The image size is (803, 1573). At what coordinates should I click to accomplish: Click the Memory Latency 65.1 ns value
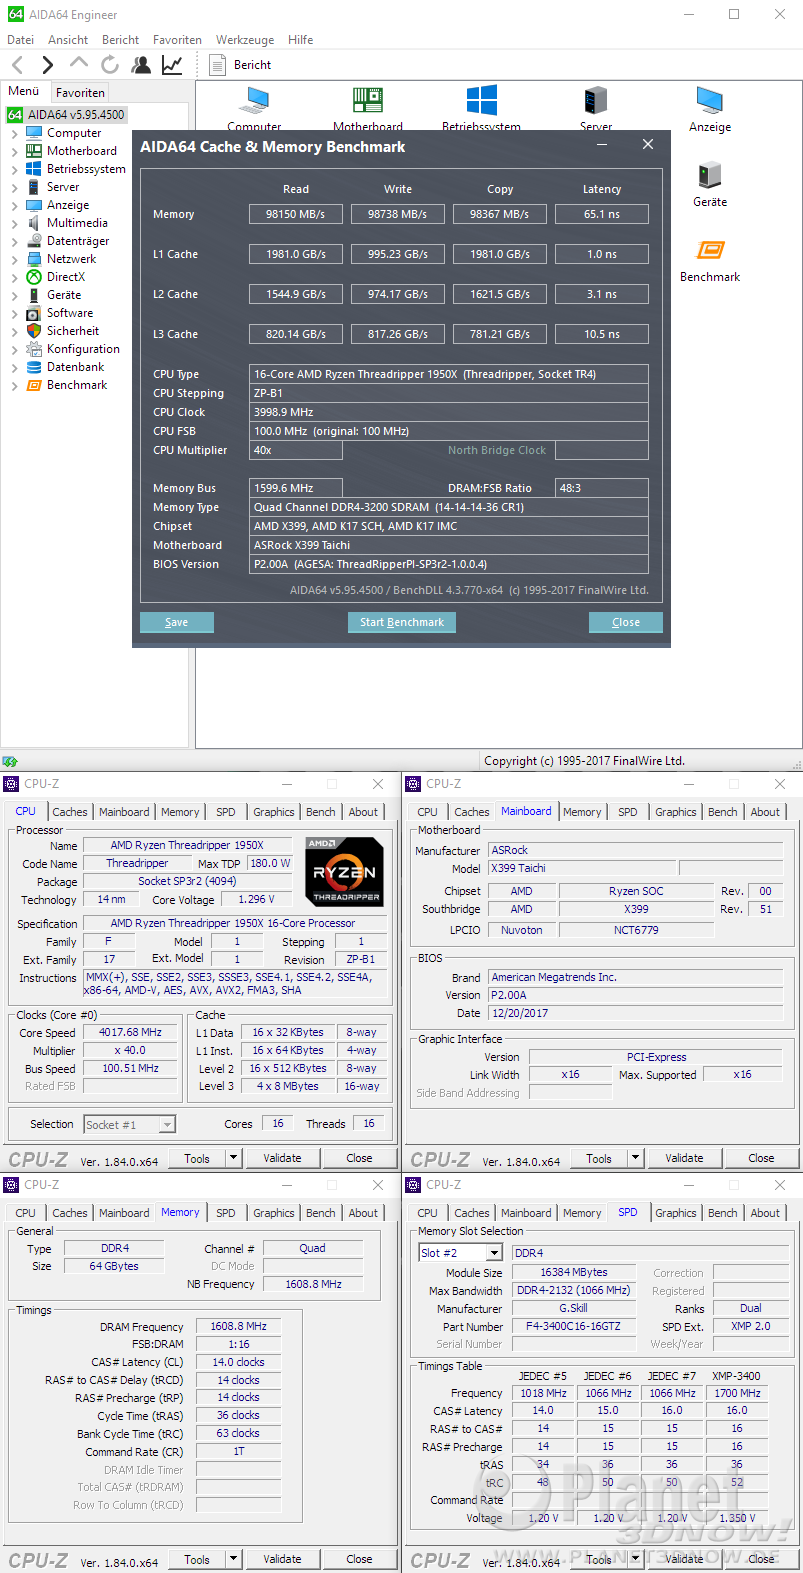point(602,214)
